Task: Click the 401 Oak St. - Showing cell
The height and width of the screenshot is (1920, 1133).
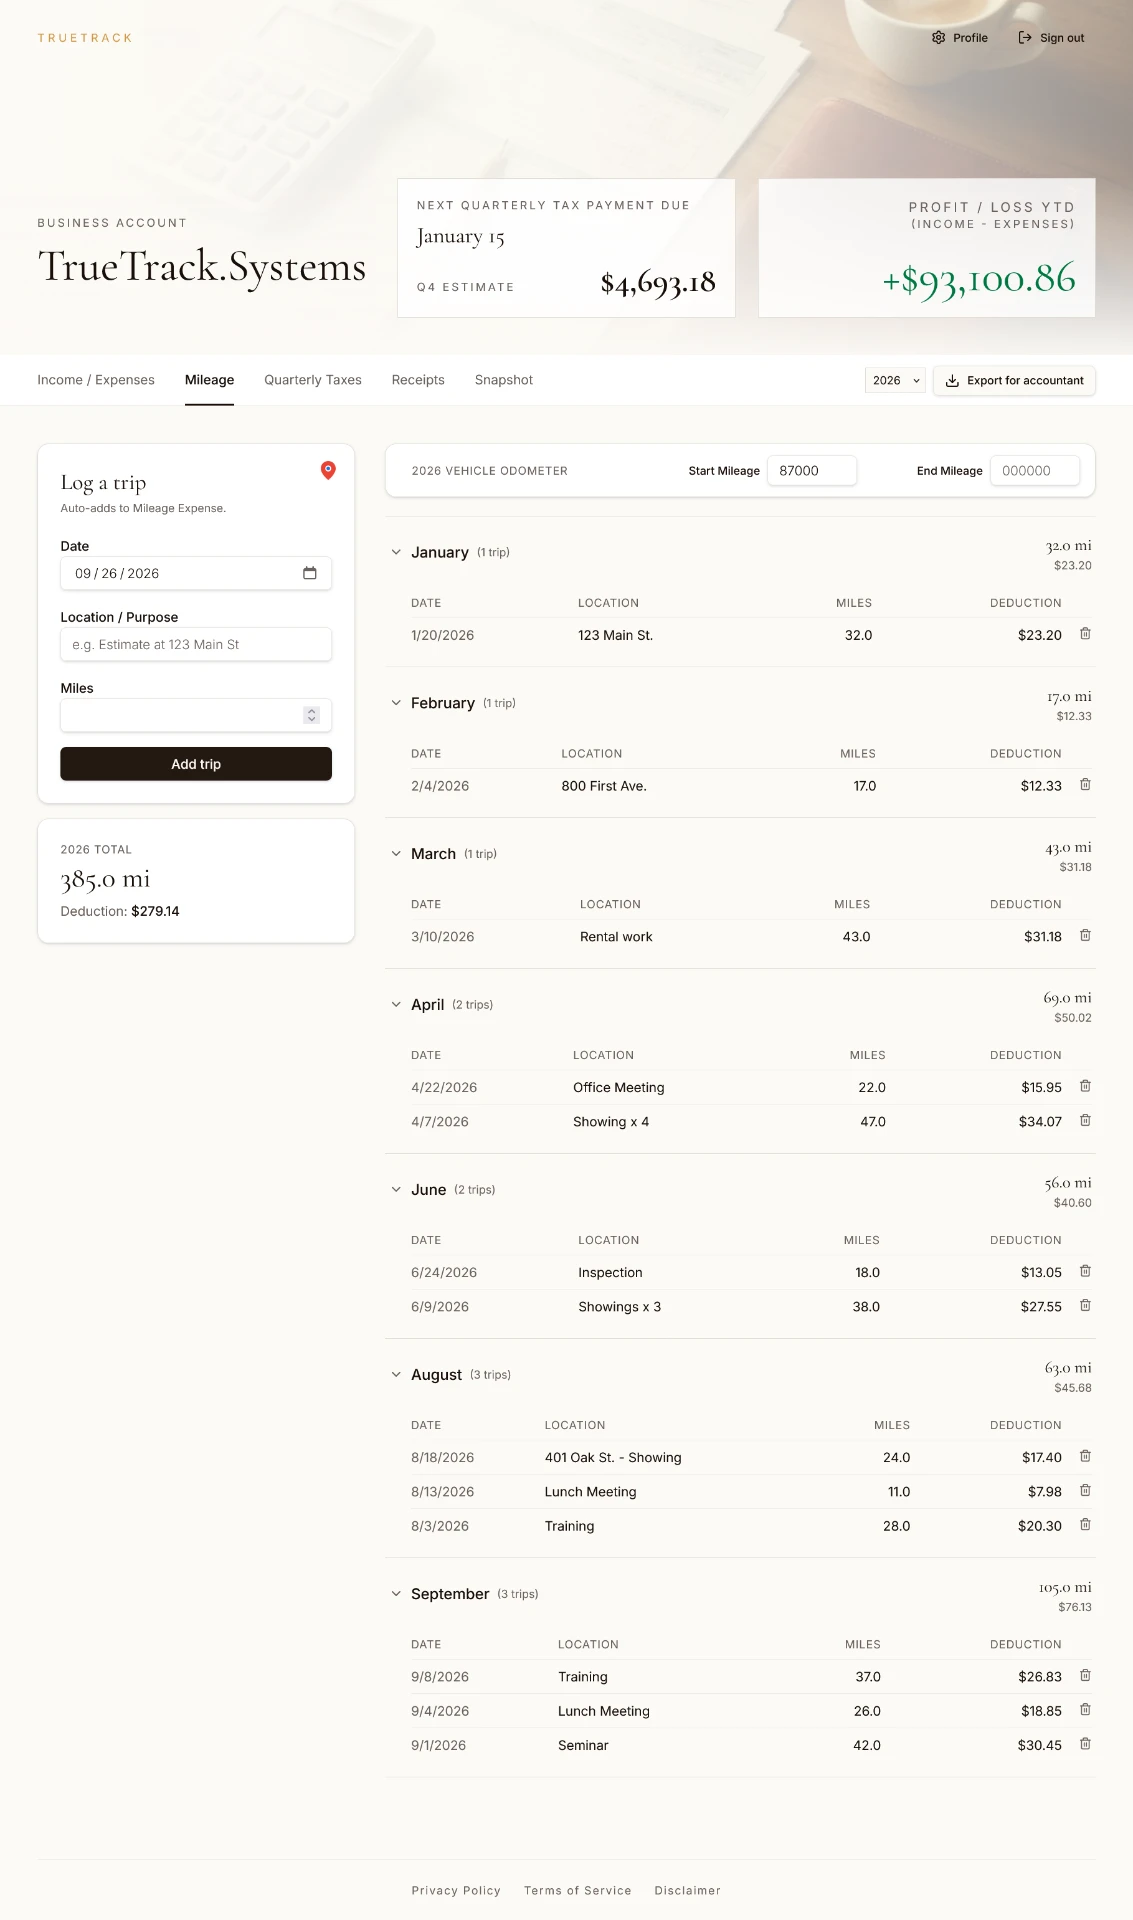Action: [613, 1457]
